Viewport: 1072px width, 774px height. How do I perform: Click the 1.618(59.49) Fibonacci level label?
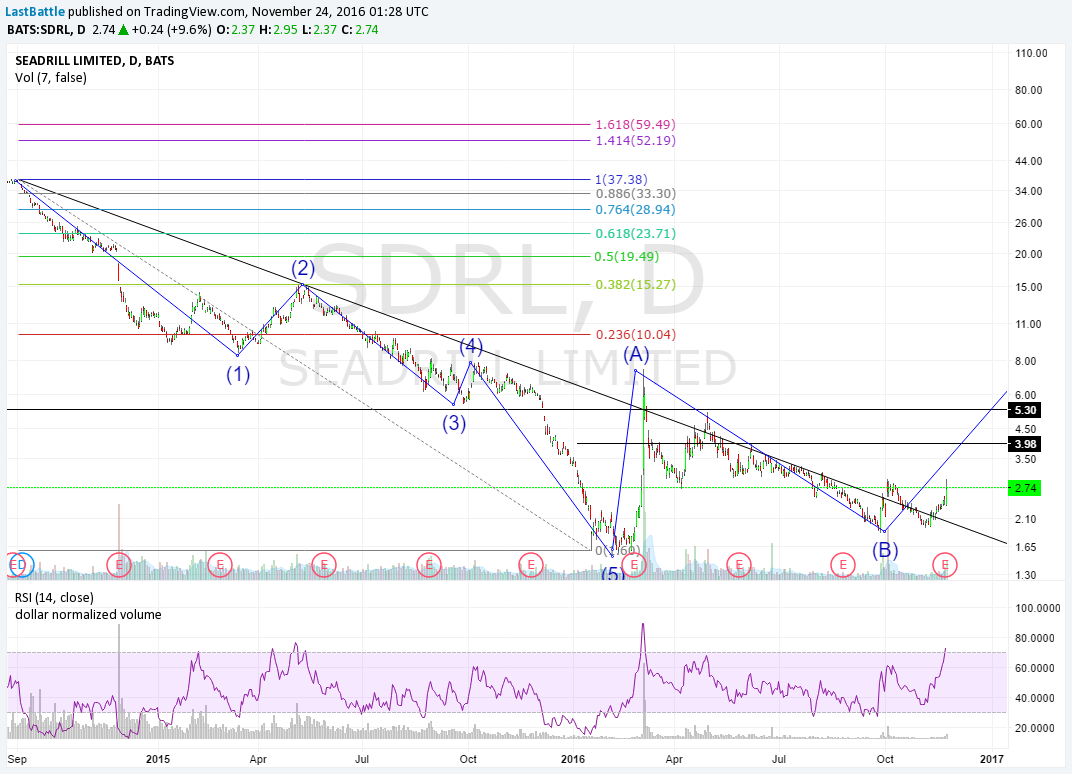click(x=635, y=124)
